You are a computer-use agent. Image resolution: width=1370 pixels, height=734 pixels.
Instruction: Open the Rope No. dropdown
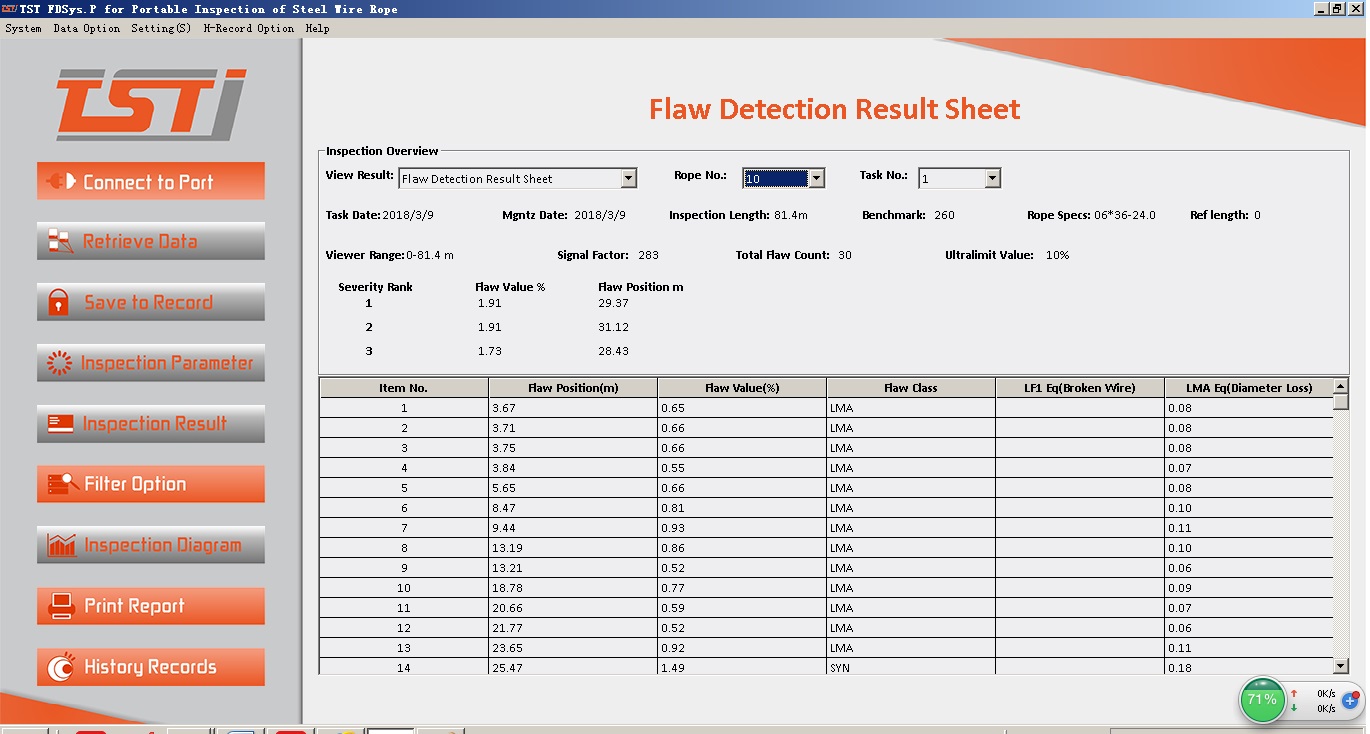[x=816, y=179]
